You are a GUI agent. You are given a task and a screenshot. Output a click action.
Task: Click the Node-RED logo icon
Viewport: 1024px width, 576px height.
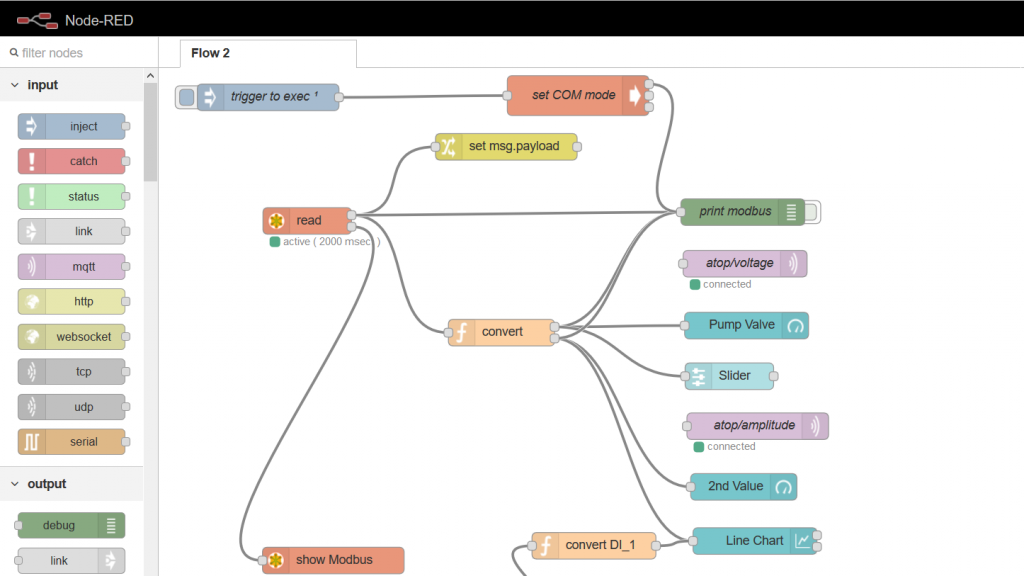coord(37,21)
